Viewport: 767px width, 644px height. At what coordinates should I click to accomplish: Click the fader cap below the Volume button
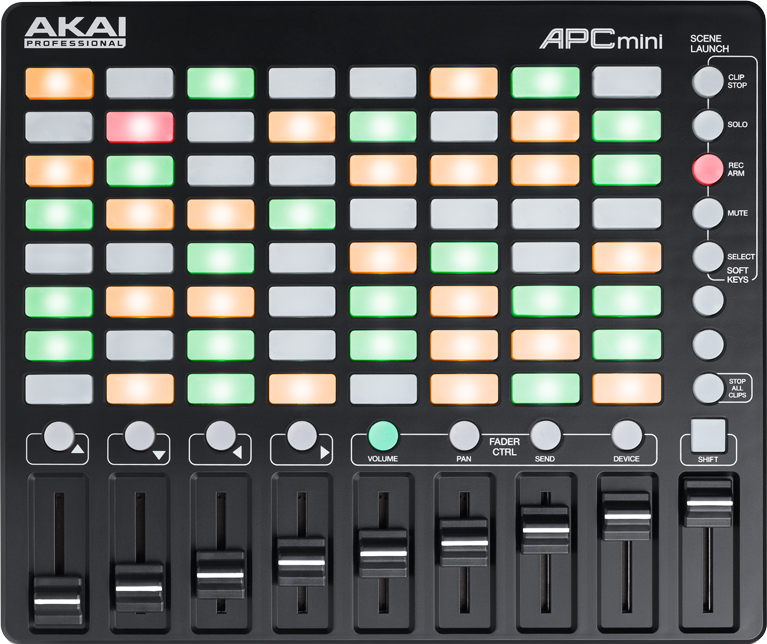383,553
